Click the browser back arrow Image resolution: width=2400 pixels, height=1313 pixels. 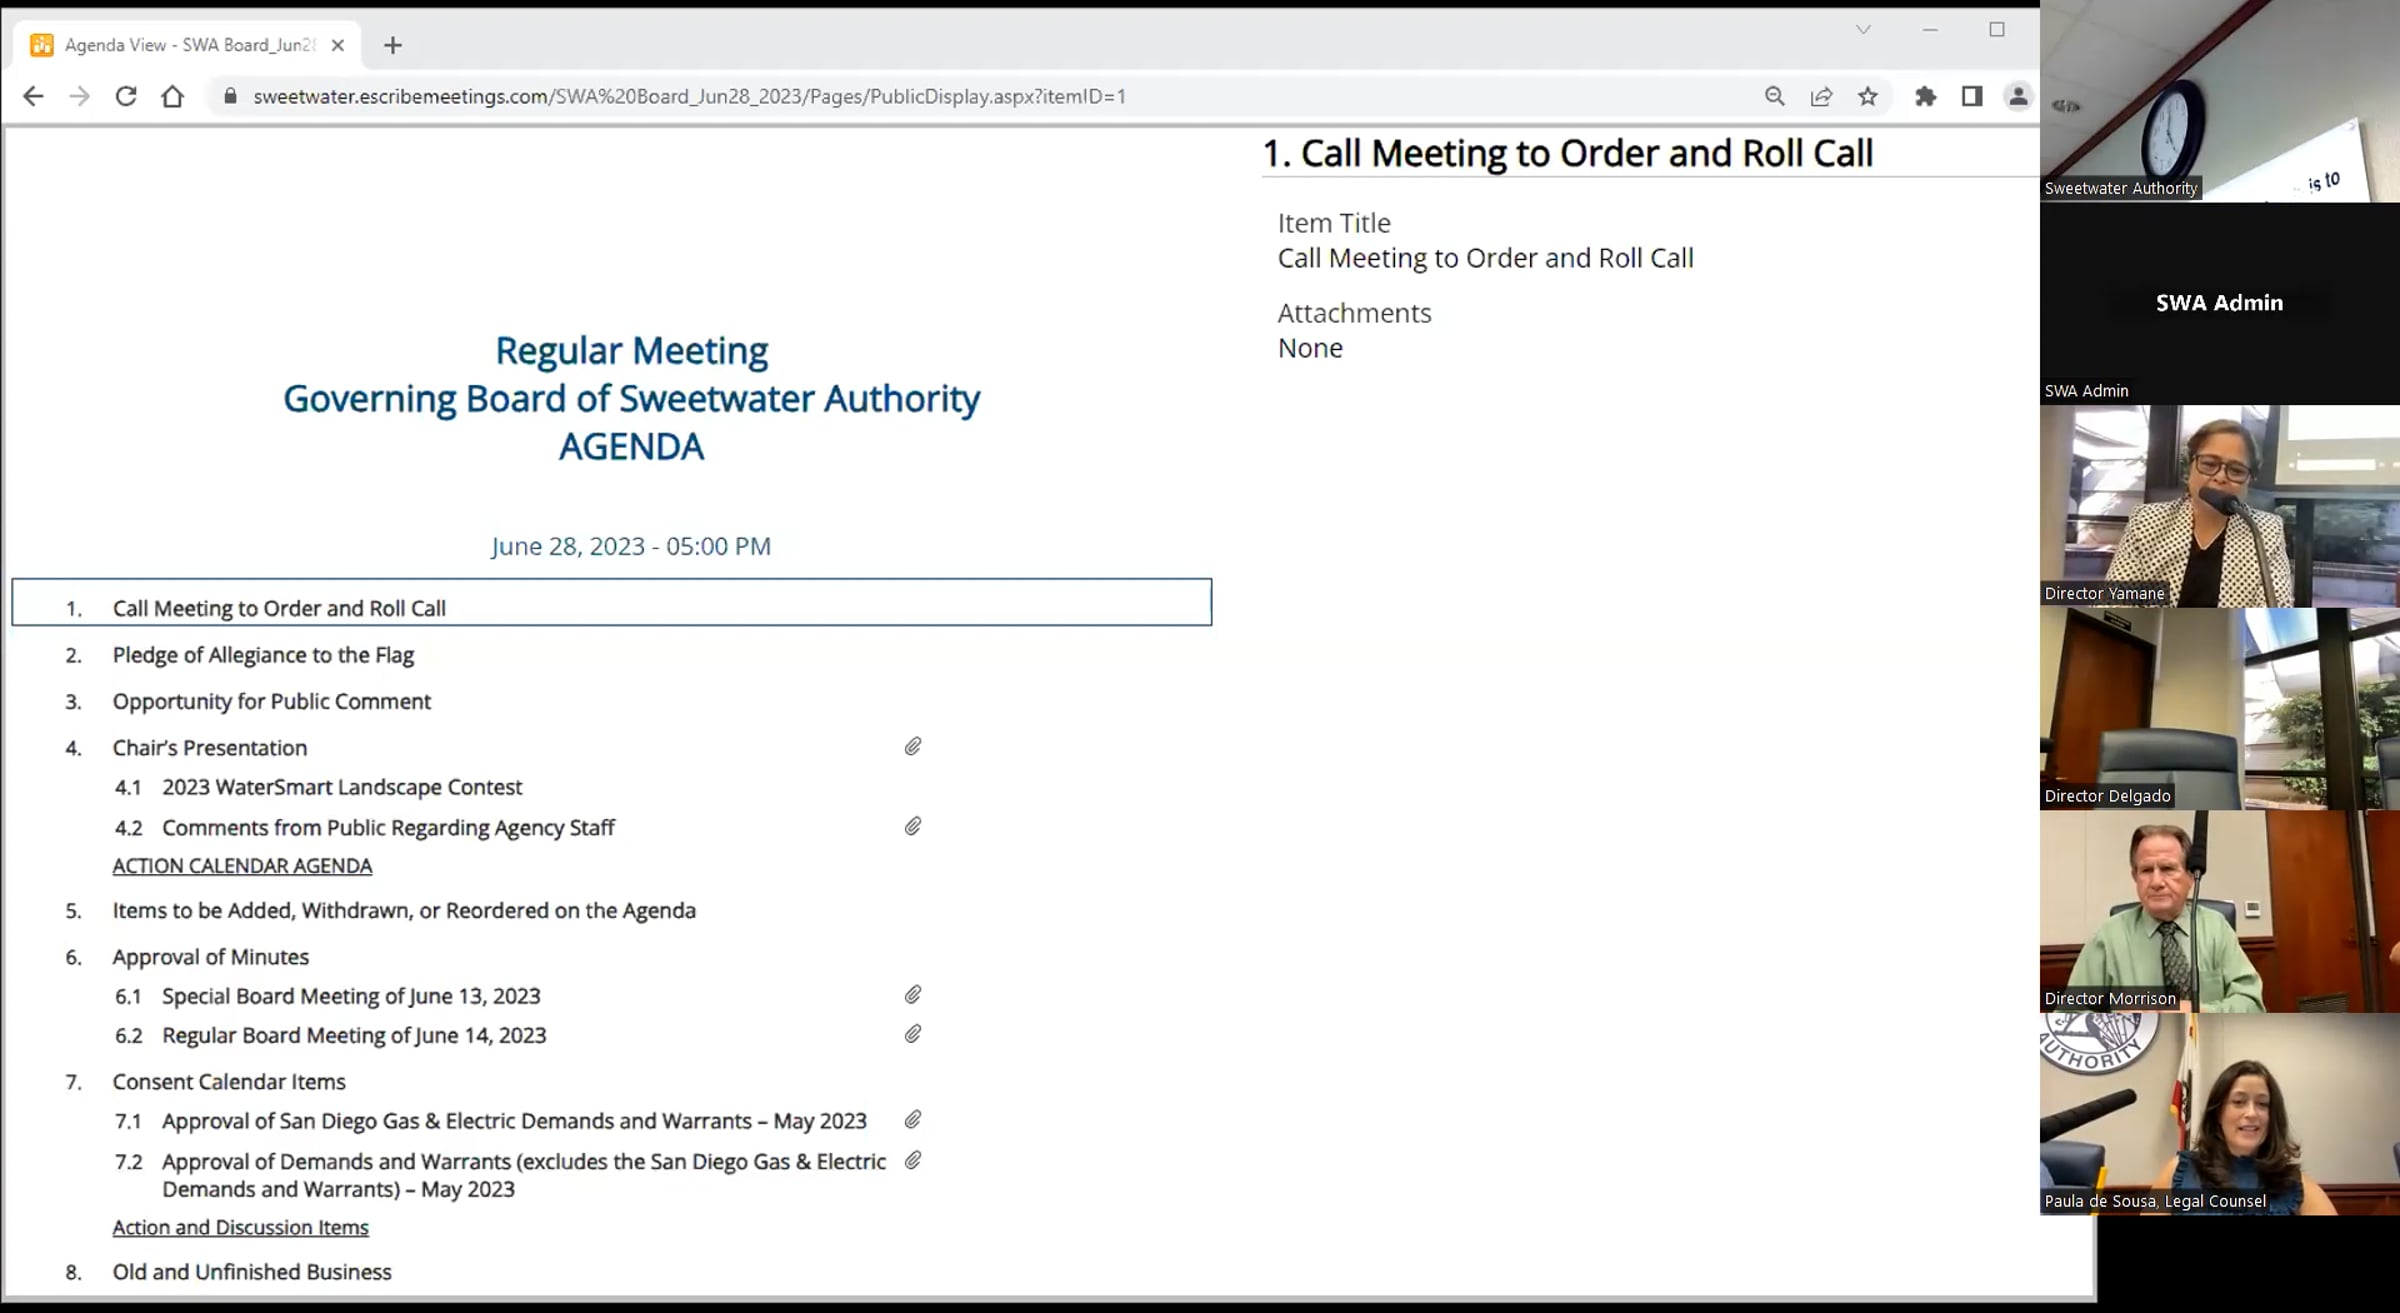point(33,96)
